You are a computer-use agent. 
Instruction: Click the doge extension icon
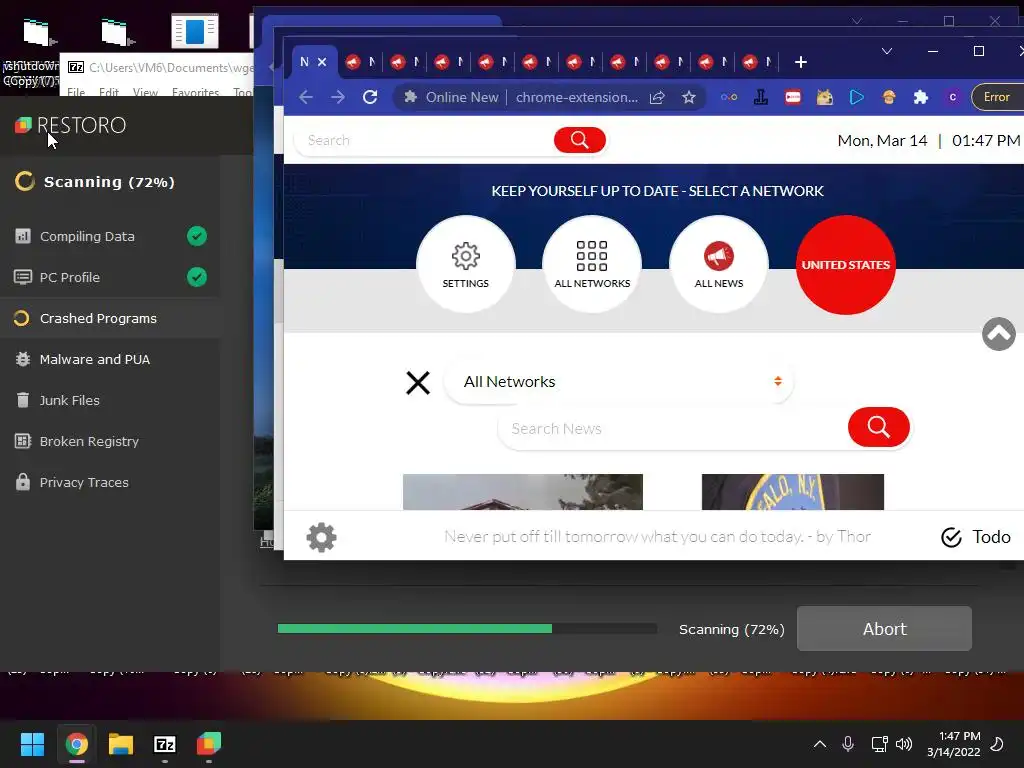(x=825, y=97)
